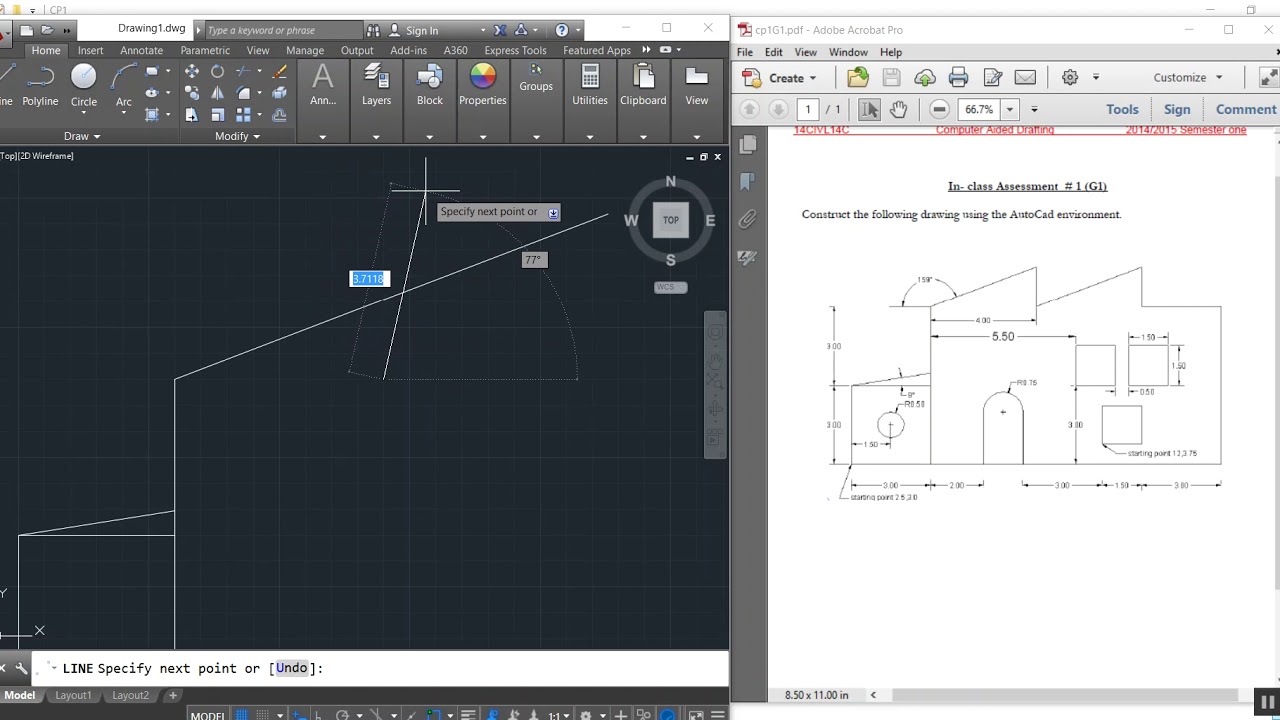Expand the Modify panel dropdown

(238, 136)
